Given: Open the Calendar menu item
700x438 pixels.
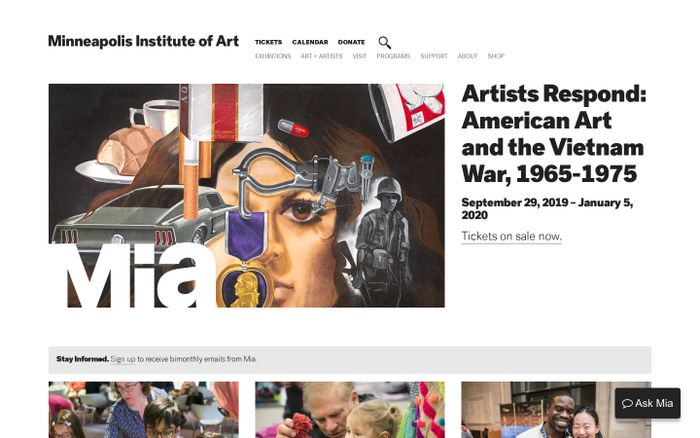Looking at the screenshot, I should 310,43.
